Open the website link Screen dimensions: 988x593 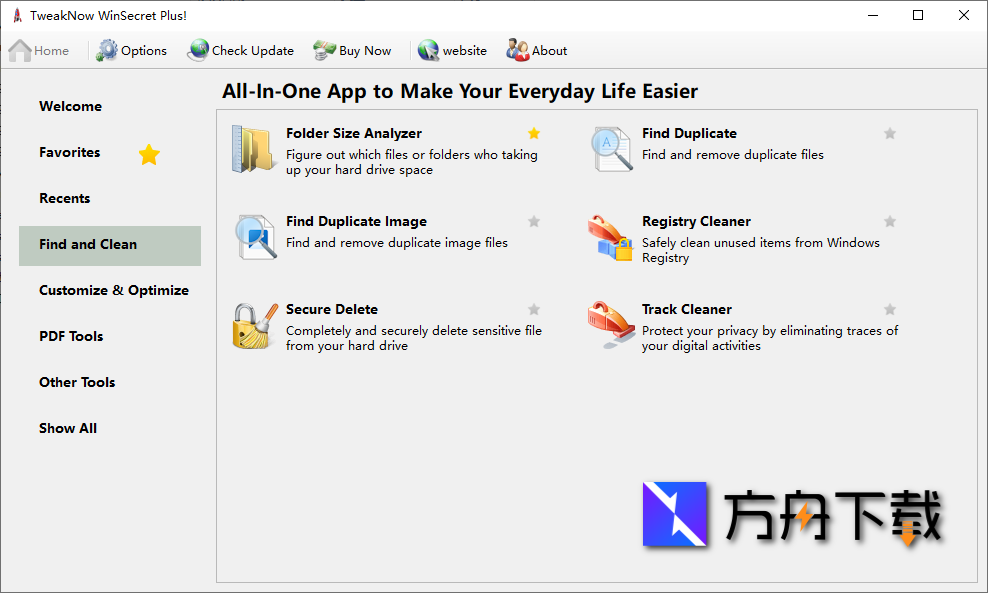point(453,49)
